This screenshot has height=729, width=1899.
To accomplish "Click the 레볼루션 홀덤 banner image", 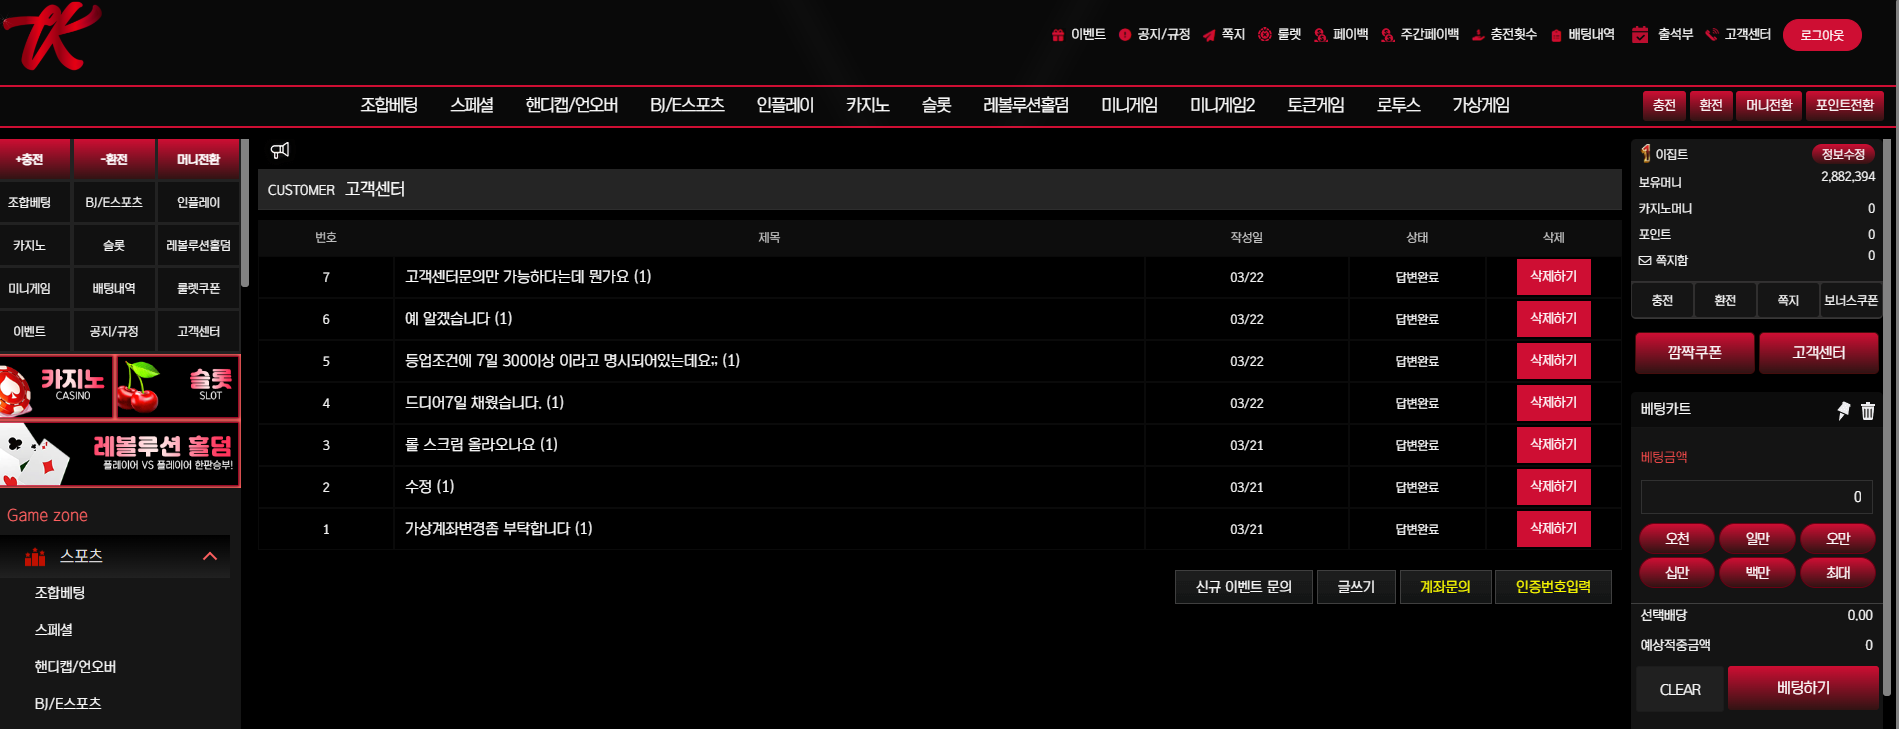I will (x=120, y=454).
